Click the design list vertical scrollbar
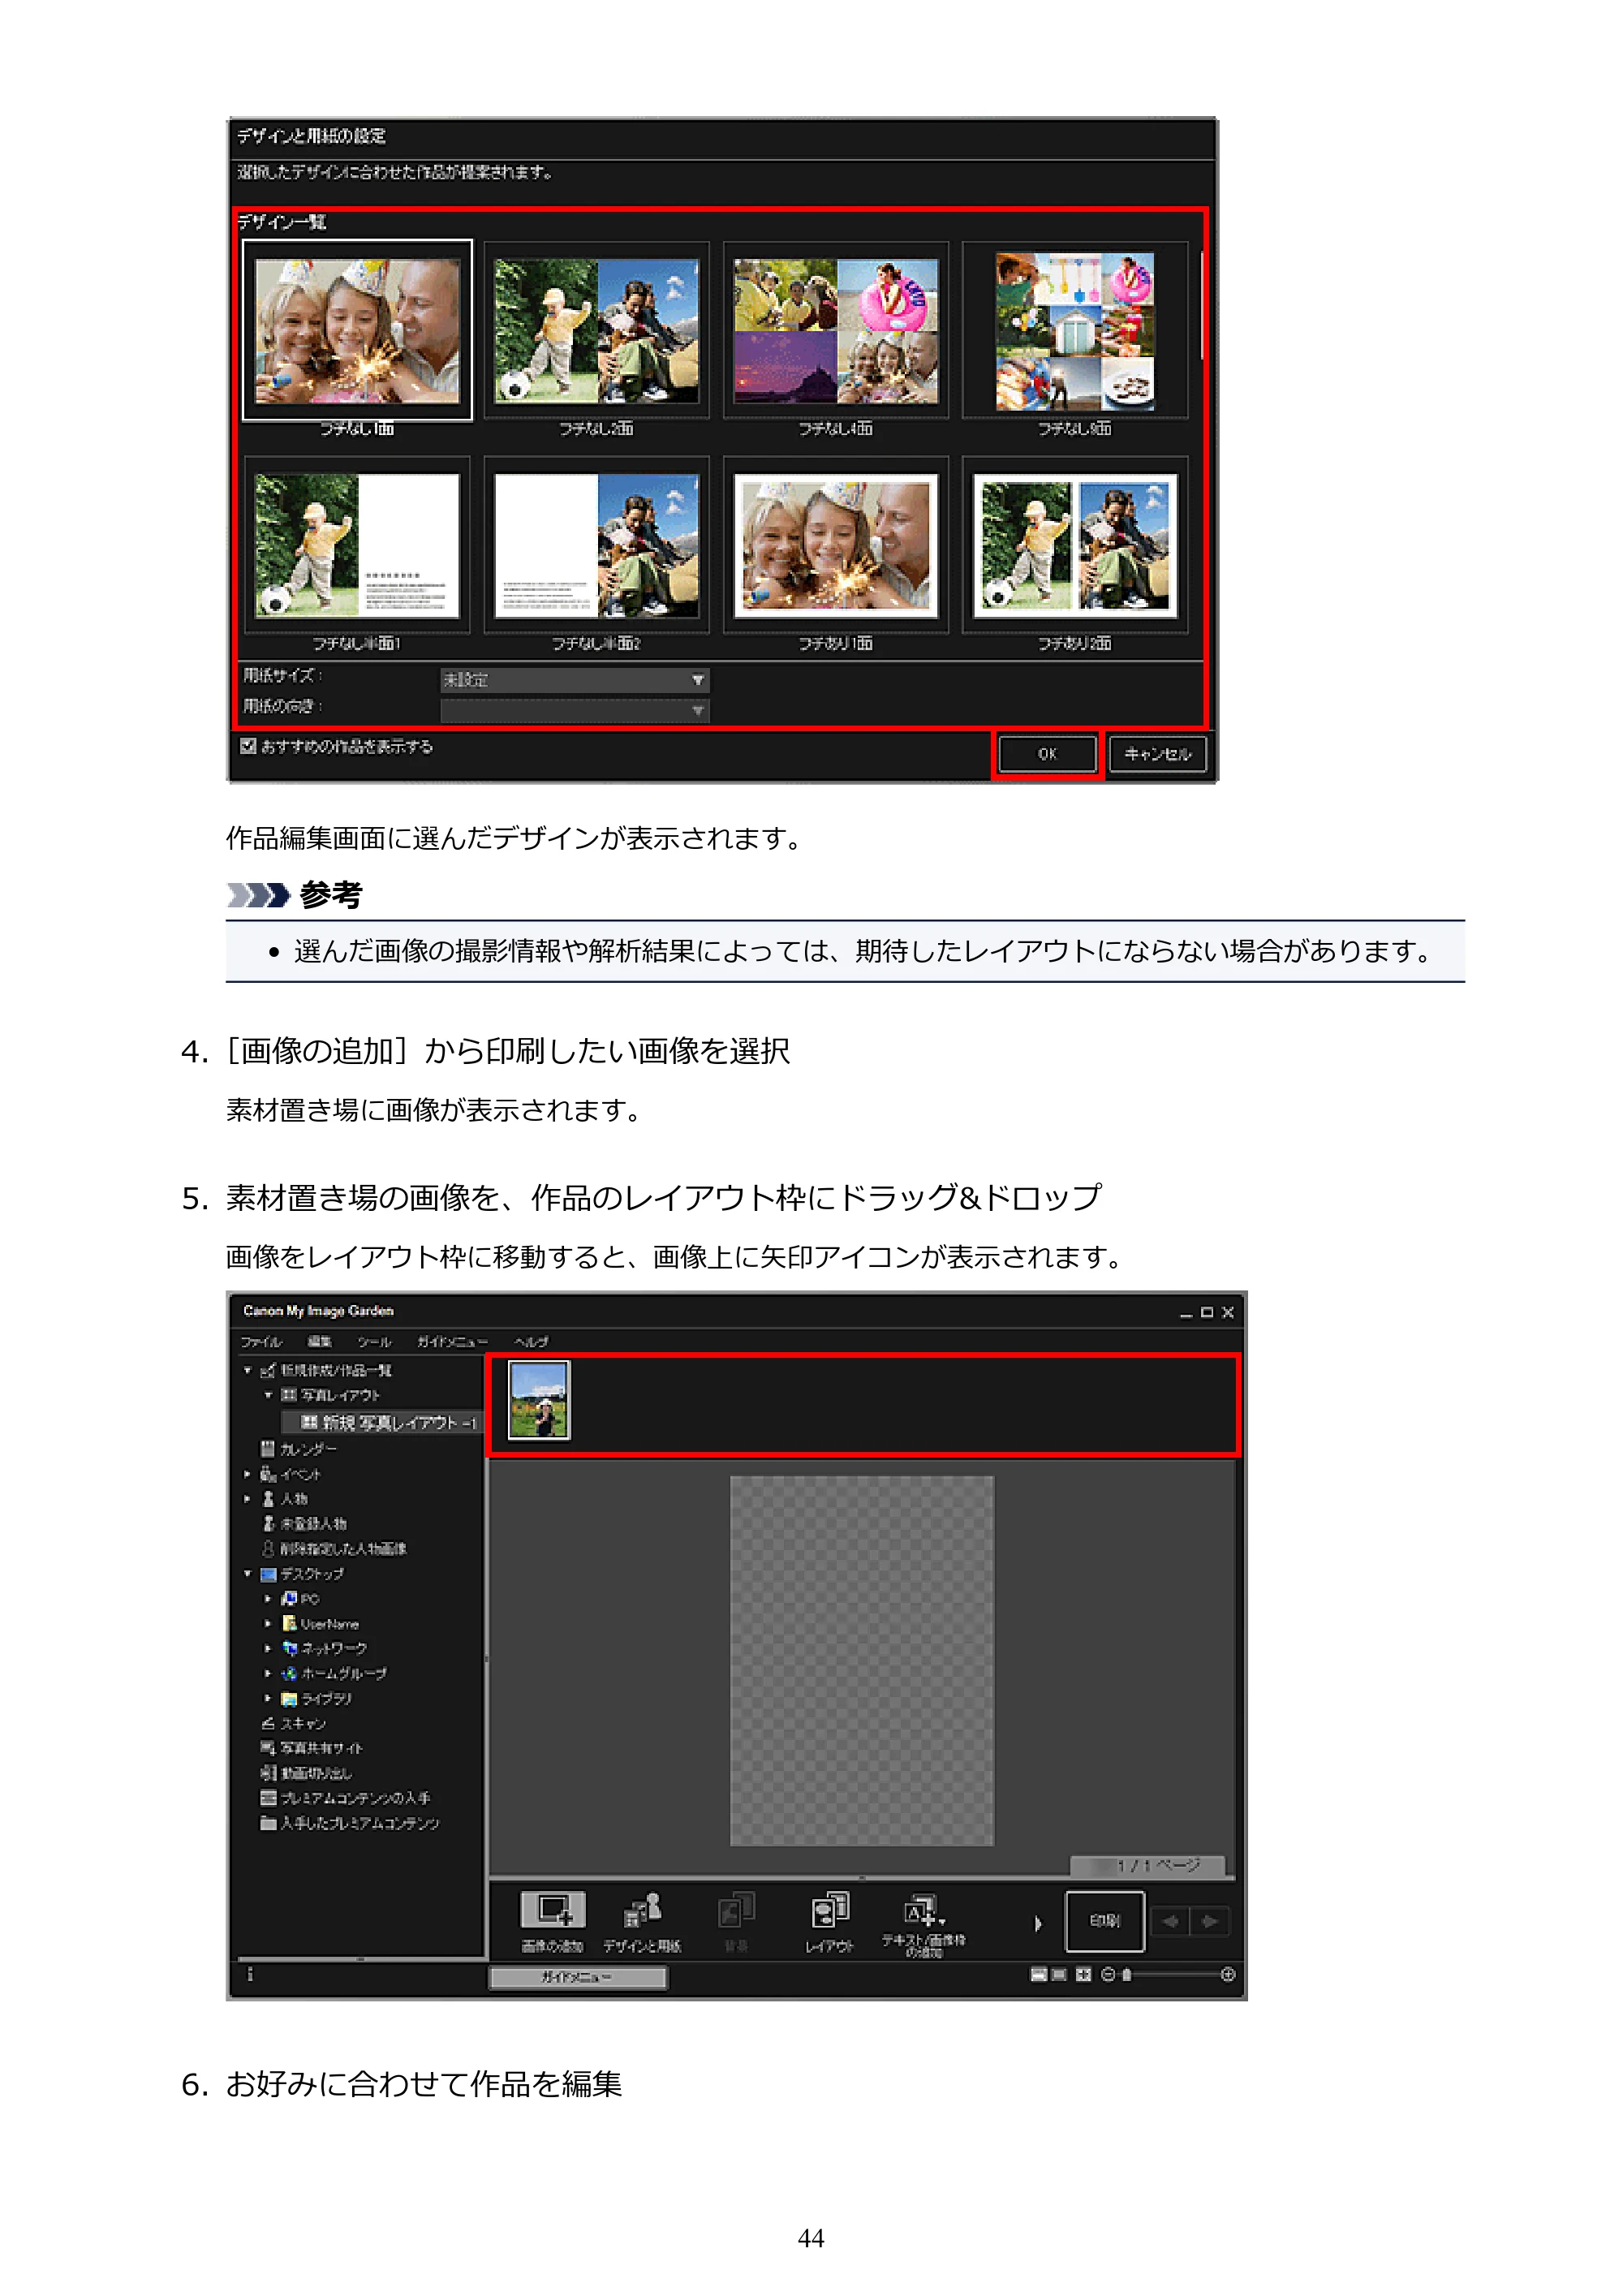1623x2296 pixels. 1200,306
